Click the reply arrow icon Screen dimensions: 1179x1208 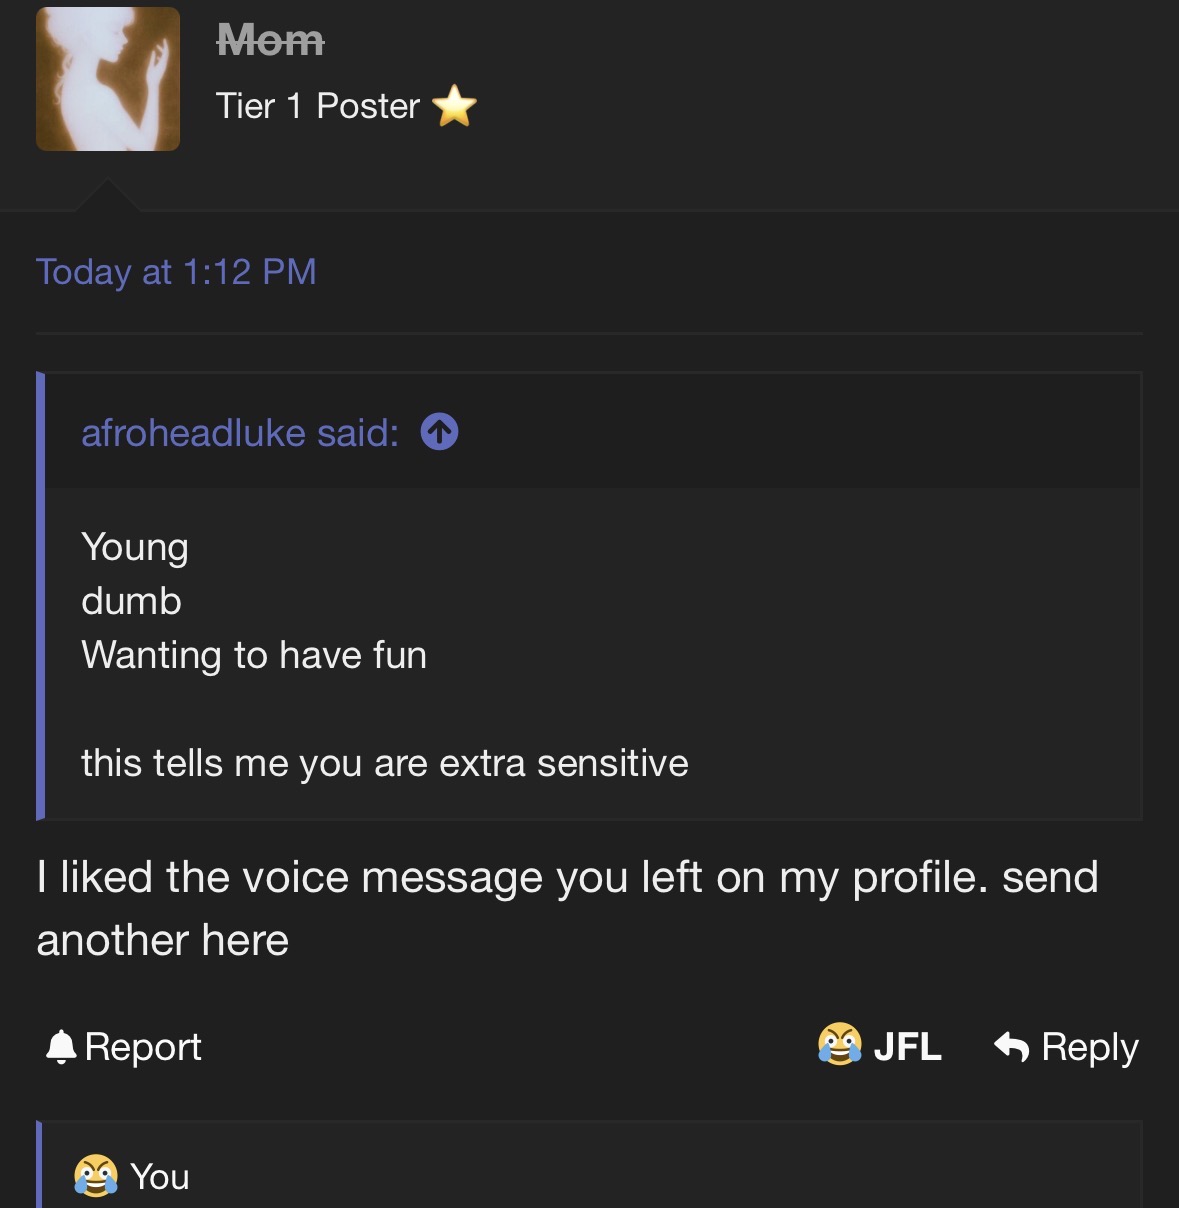tap(1011, 1046)
